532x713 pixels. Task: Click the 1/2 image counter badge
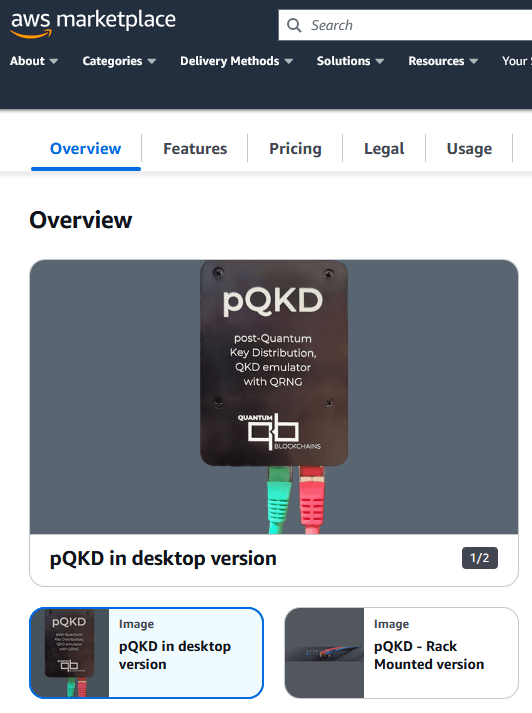480,558
